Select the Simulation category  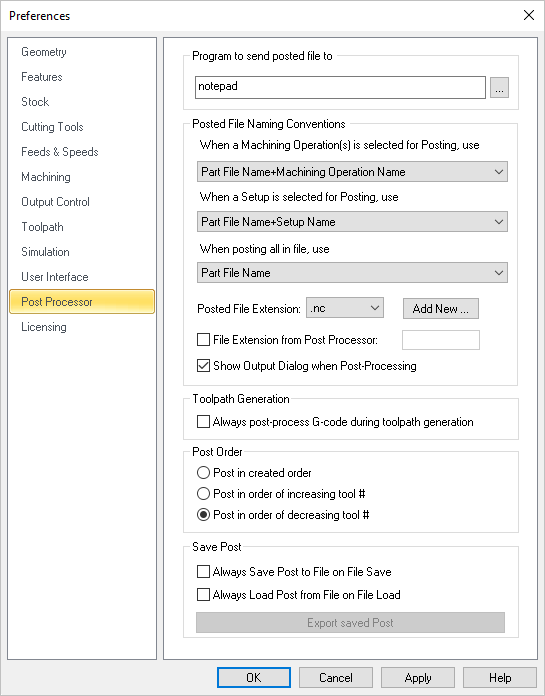click(x=45, y=252)
